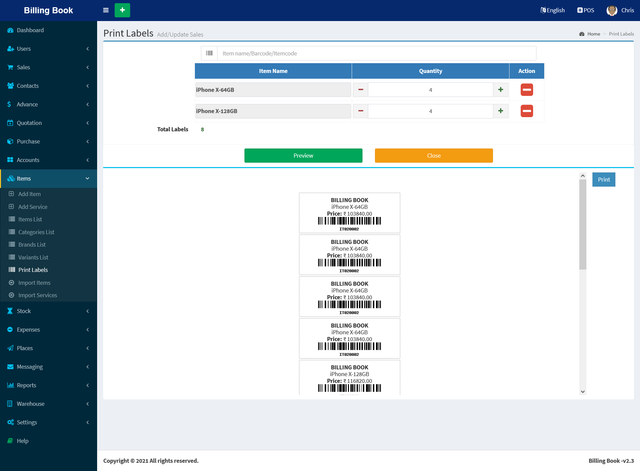The height and width of the screenshot is (471, 640).
Task: Increase iPhone X-64GB quantity with plus
Action: (500, 90)
